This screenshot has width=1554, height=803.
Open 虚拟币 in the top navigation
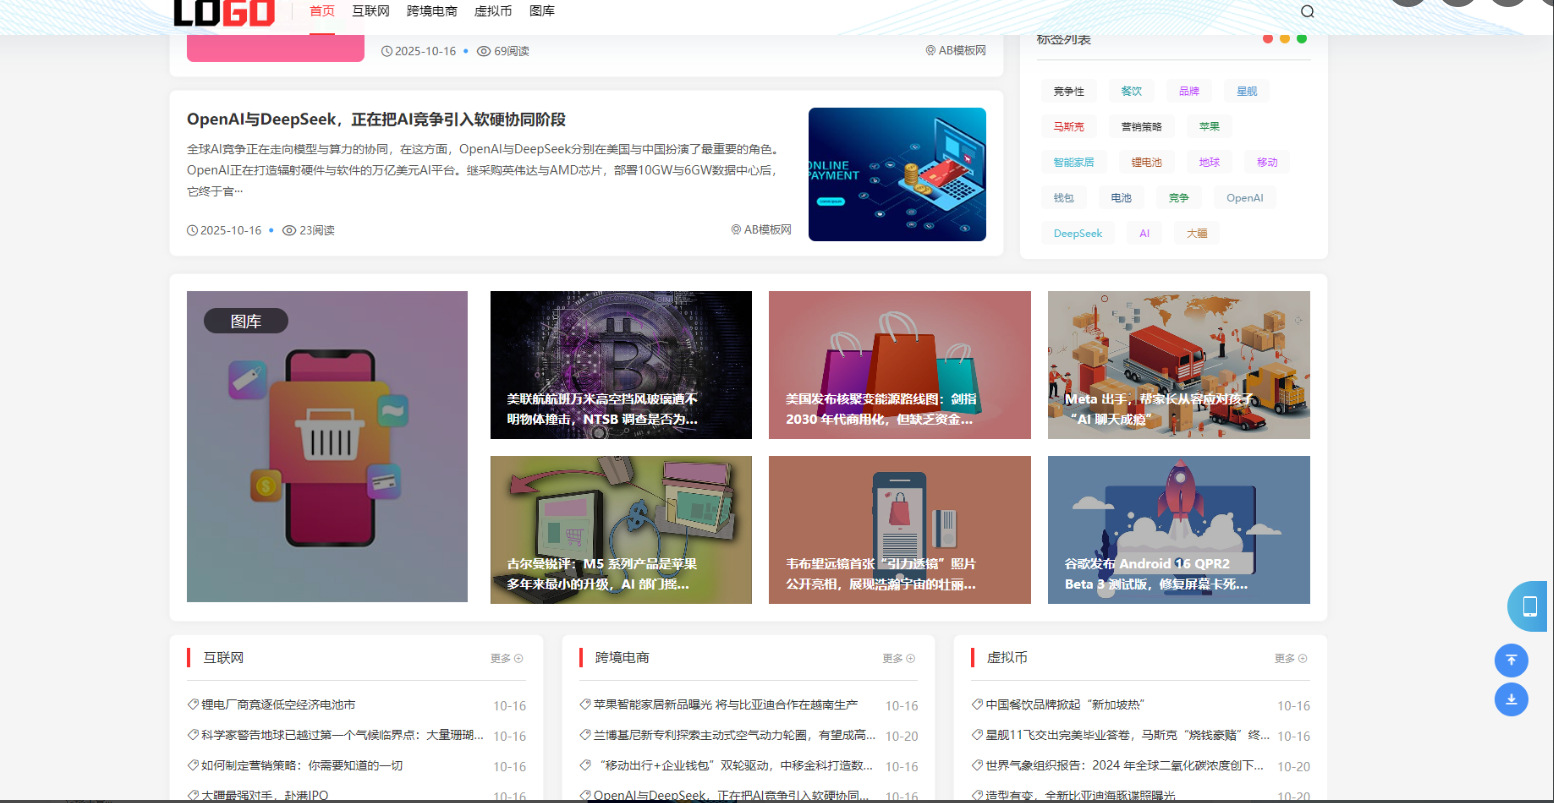coord(493,11)
